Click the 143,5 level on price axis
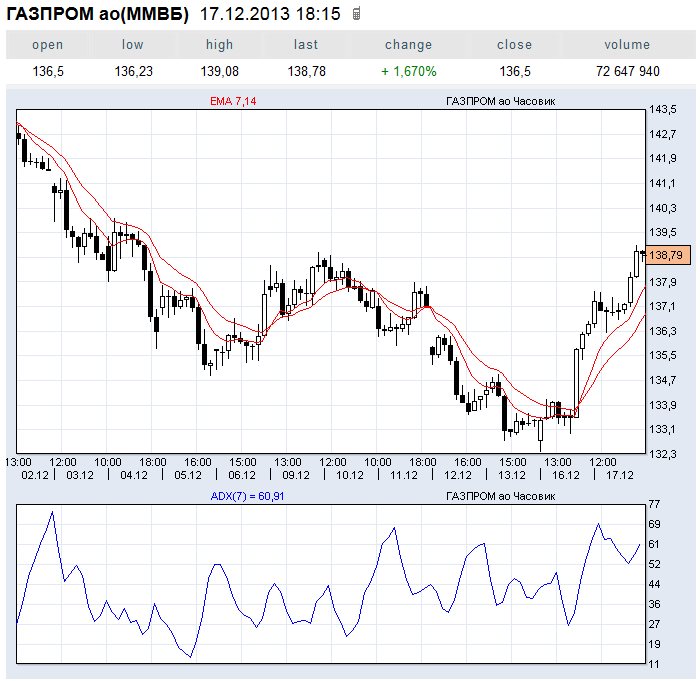700x681 pixels. 662,110
